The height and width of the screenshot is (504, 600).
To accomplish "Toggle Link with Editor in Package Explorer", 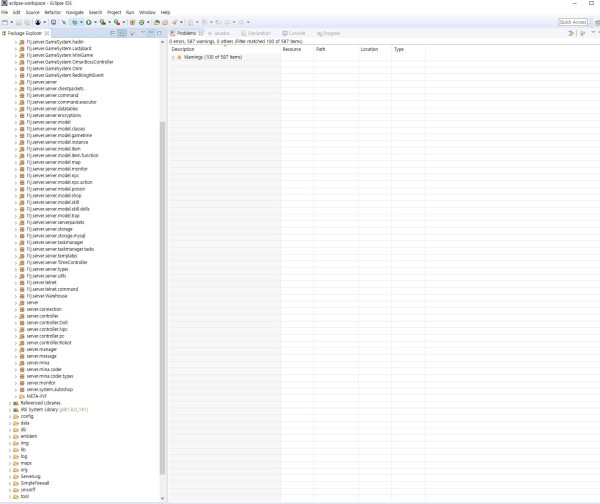I will pos(122,33).
